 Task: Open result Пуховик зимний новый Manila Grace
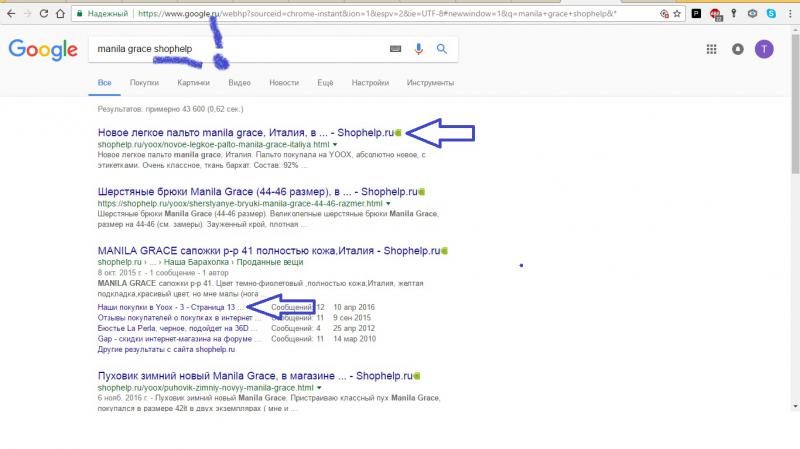coord(255,376)
